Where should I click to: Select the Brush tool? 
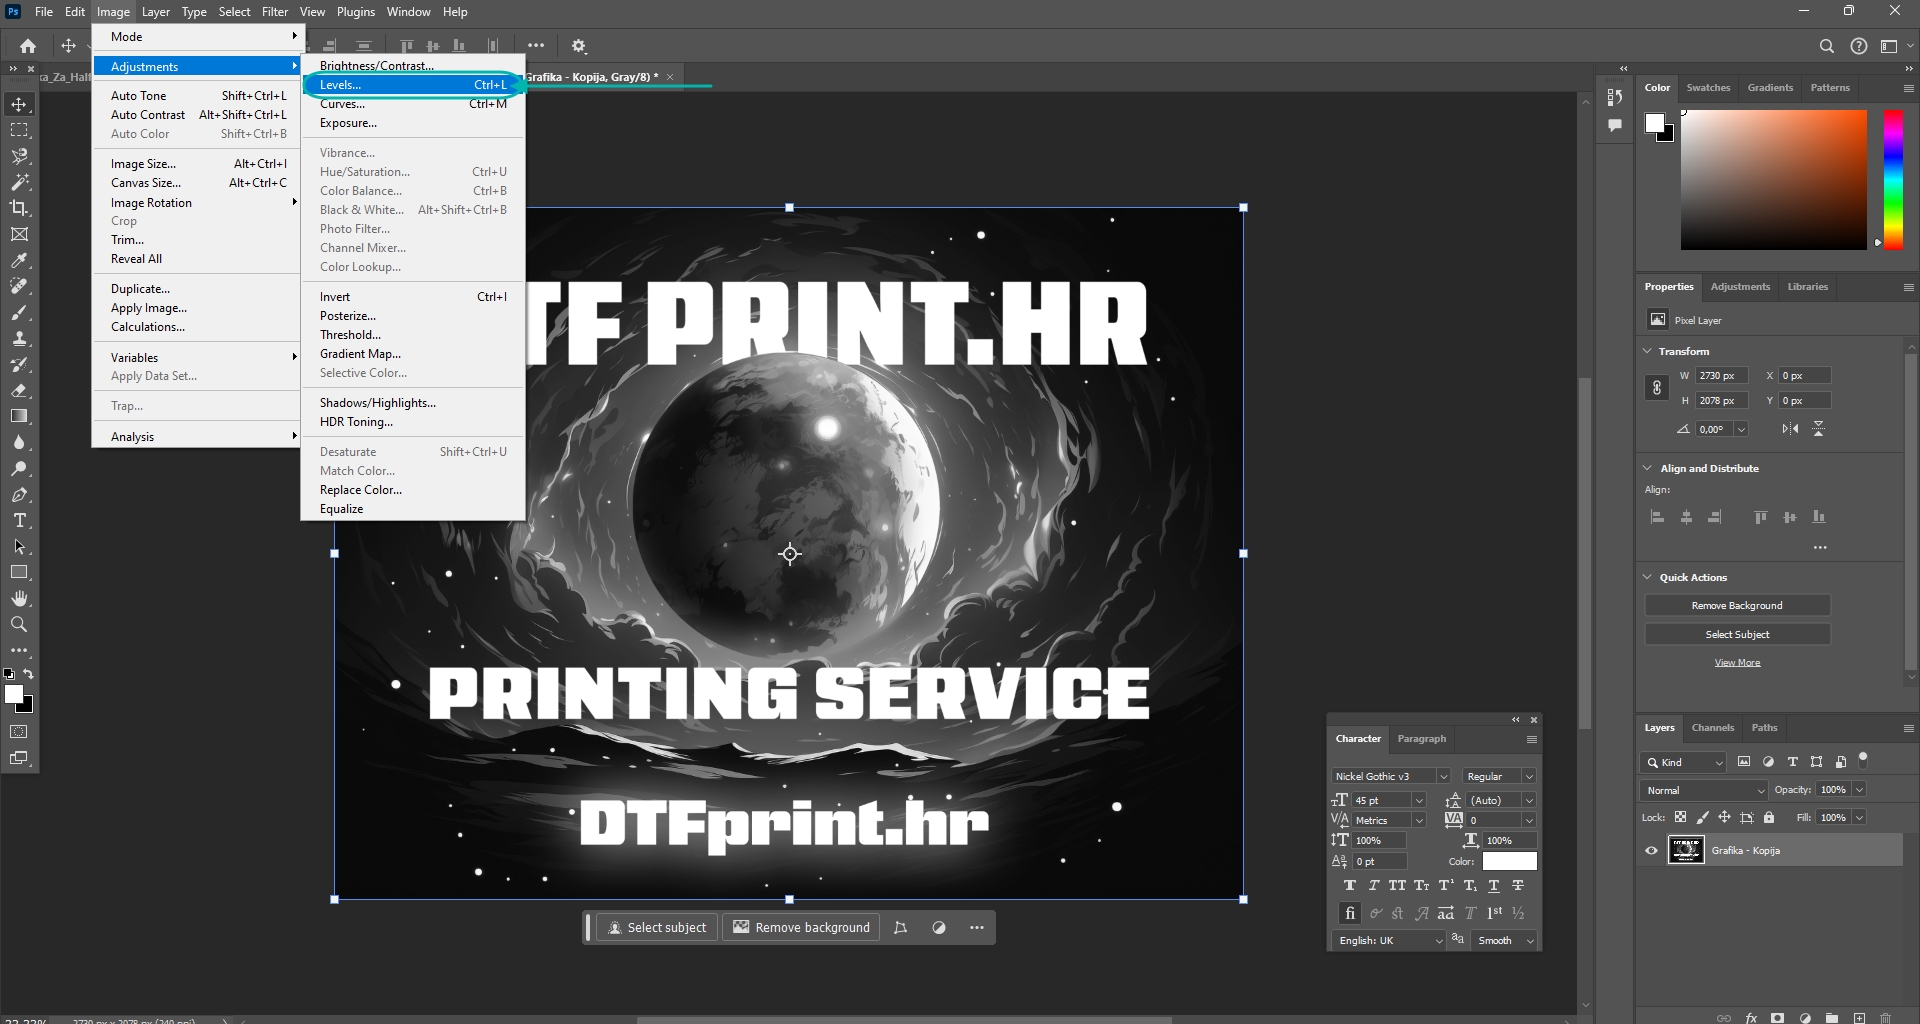19,313
